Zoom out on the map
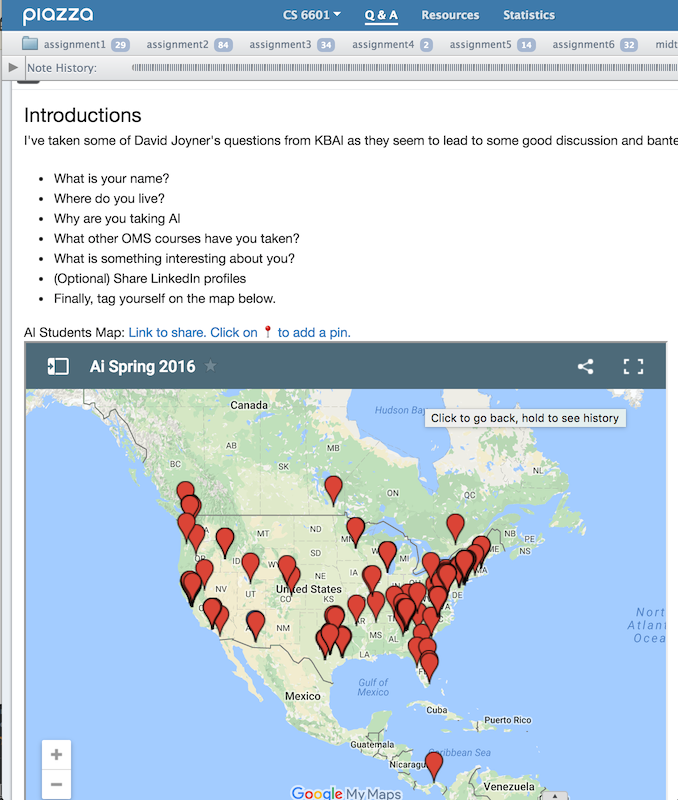This screenshot has width=678, height=800. (x=57, y=785)
